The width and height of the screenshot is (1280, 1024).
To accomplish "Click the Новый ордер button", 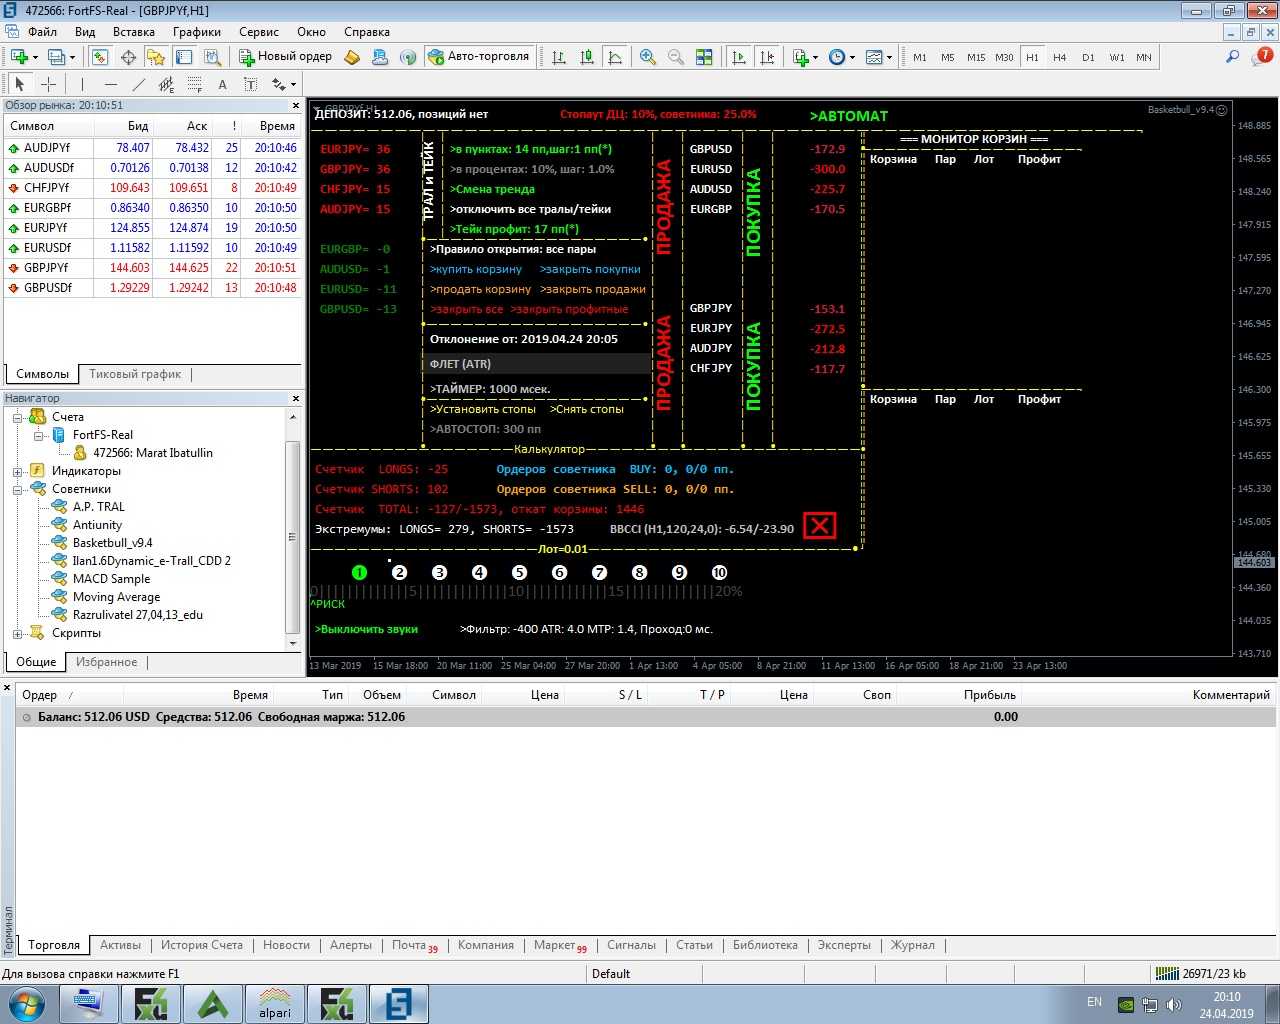I will click(285, 57).
